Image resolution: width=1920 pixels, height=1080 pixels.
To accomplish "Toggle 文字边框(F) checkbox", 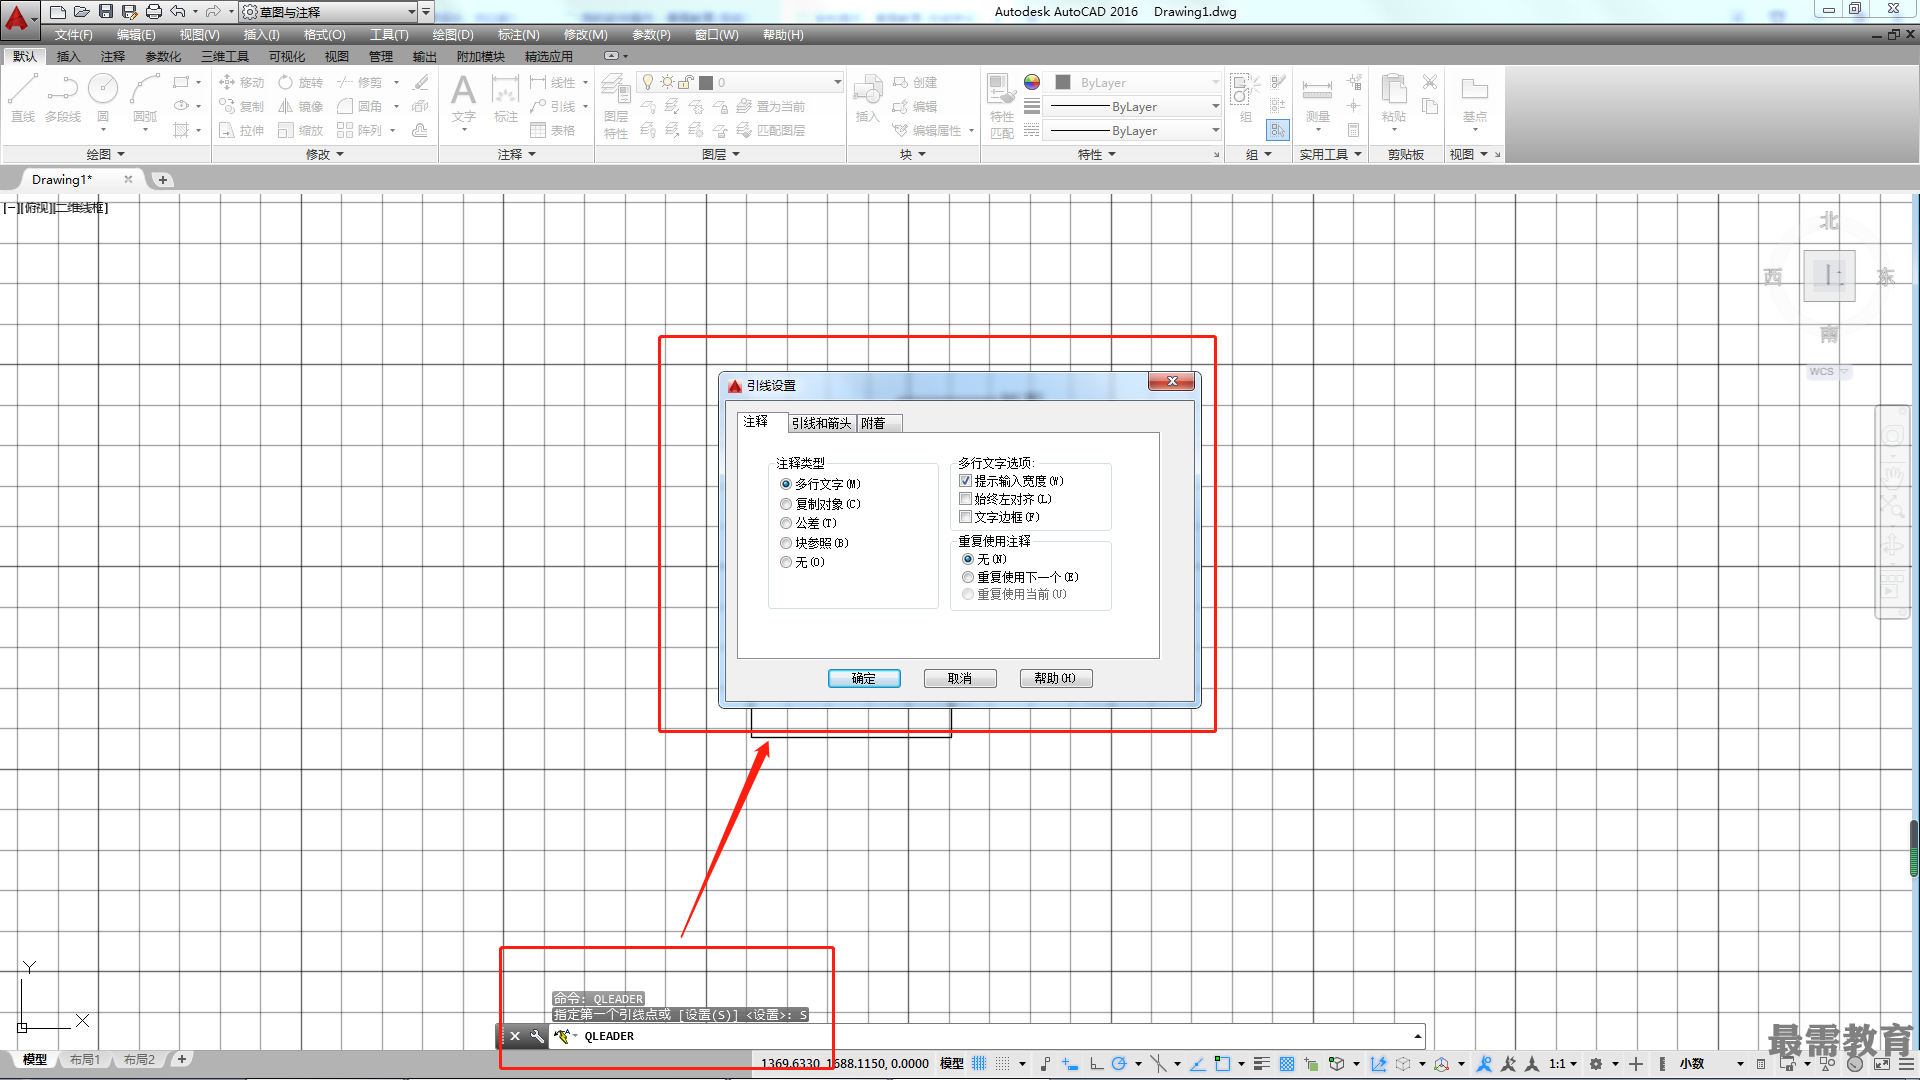I will tap(965, 517).
